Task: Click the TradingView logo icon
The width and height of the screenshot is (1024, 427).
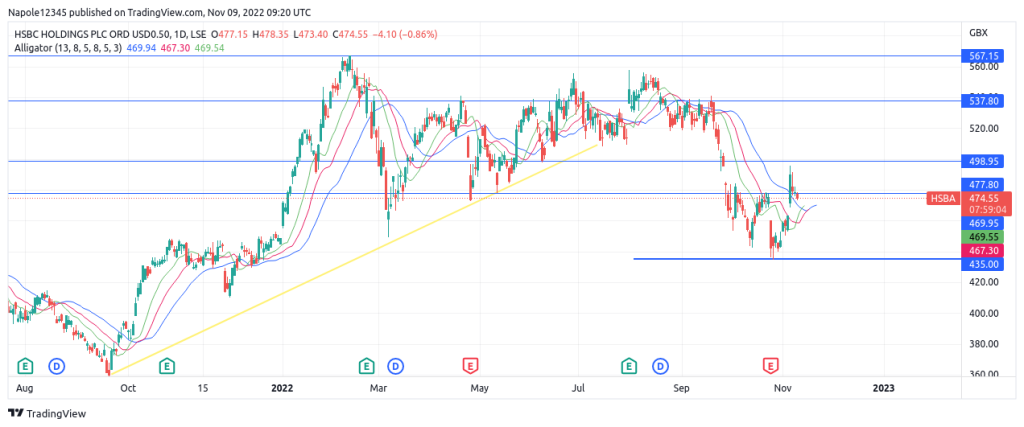Action: [15, 413]
